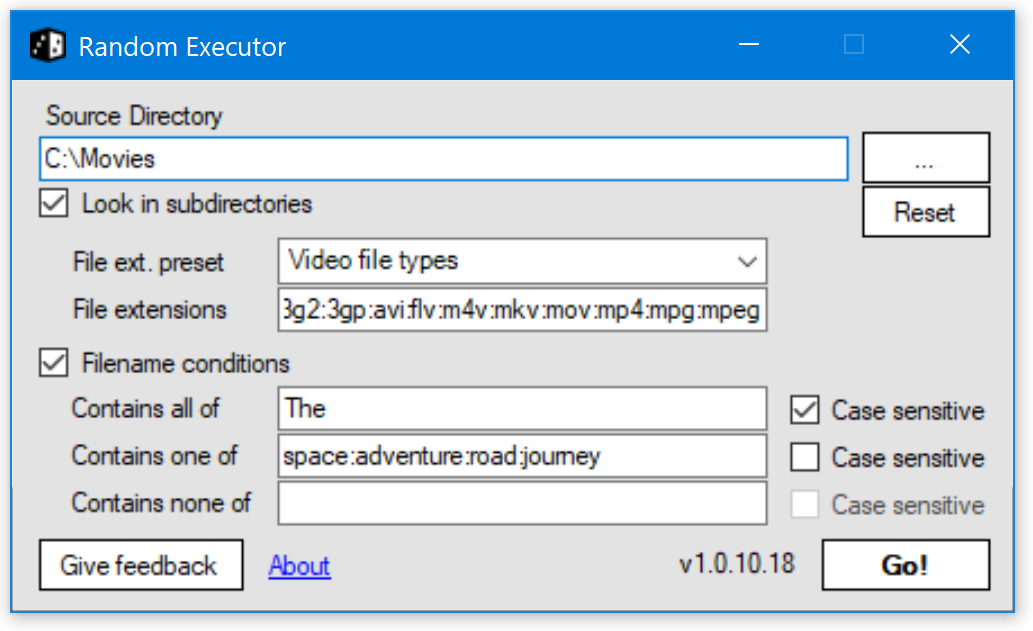Click the Contains all of field
This screenshot has width=1033, height=631.
tap(522, 409)
